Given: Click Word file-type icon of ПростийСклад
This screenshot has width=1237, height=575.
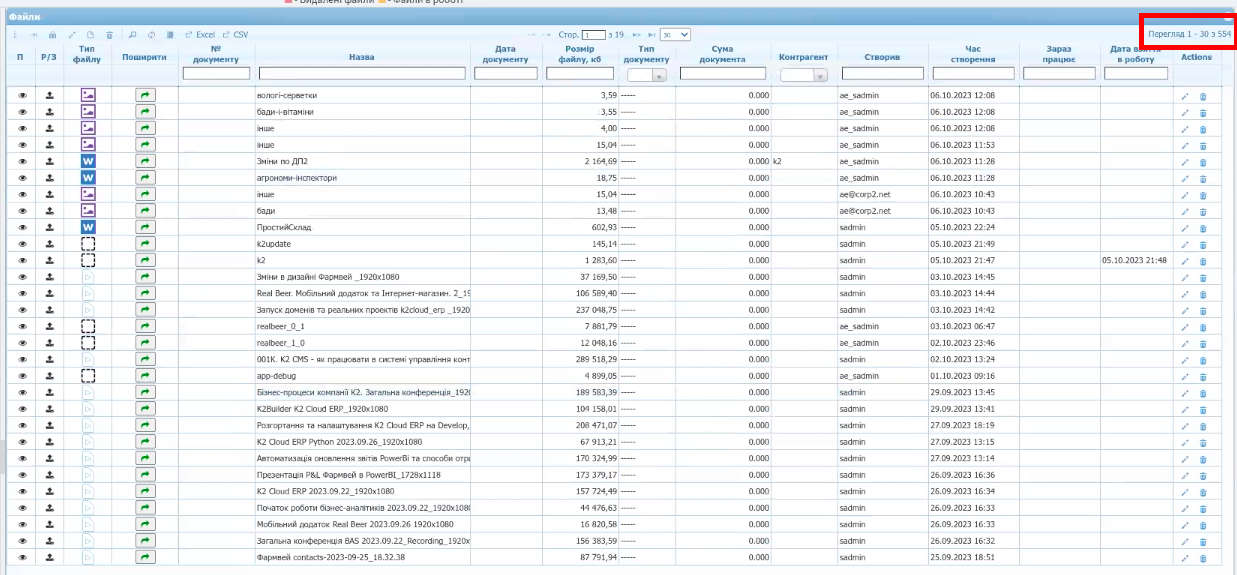Looking at the screenshot, I should tap(88, 227).
